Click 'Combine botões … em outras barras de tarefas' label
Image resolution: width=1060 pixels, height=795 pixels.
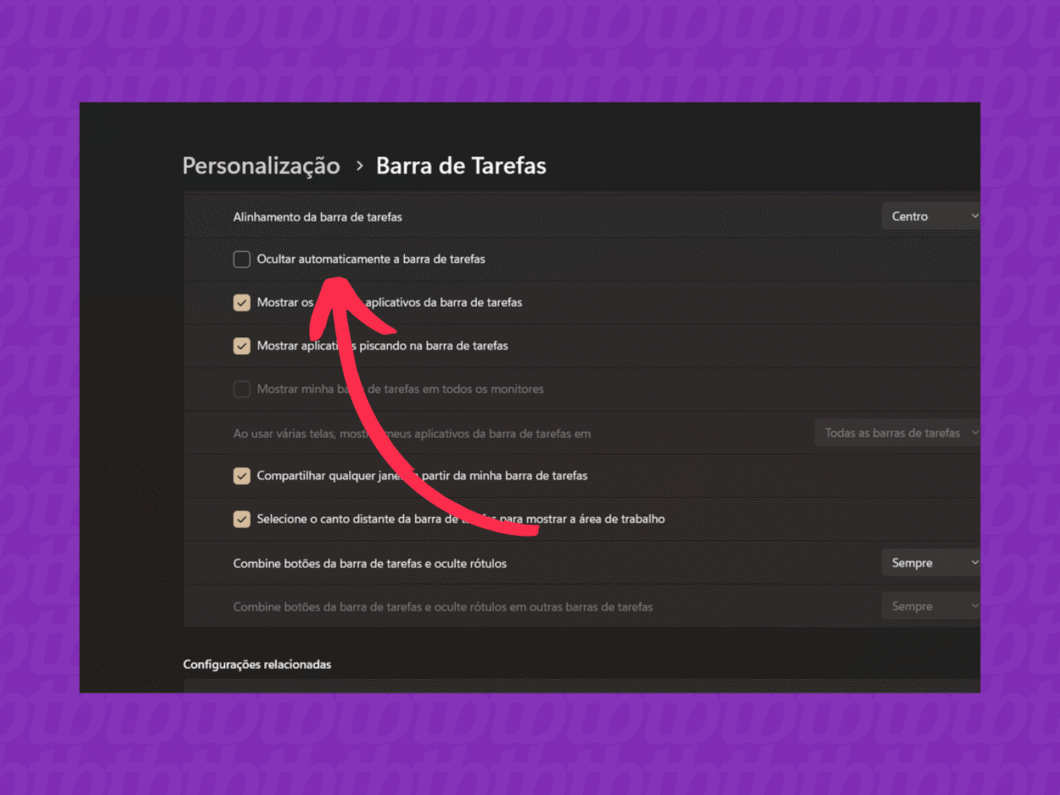[x=443, y=606]
